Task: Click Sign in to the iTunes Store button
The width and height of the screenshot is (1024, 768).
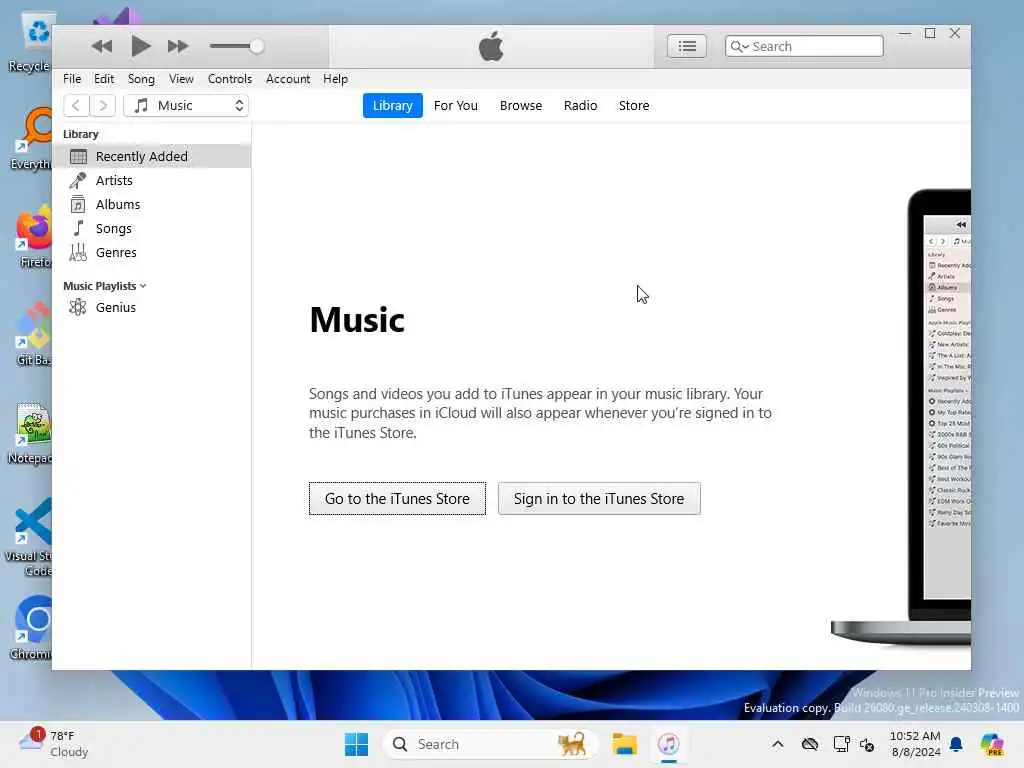Action: (x=599, y=499)
